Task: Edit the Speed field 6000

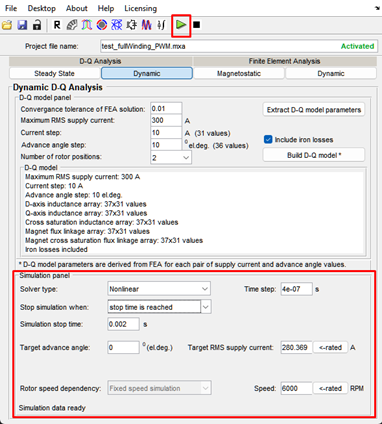Action: [x=296, y=388]
